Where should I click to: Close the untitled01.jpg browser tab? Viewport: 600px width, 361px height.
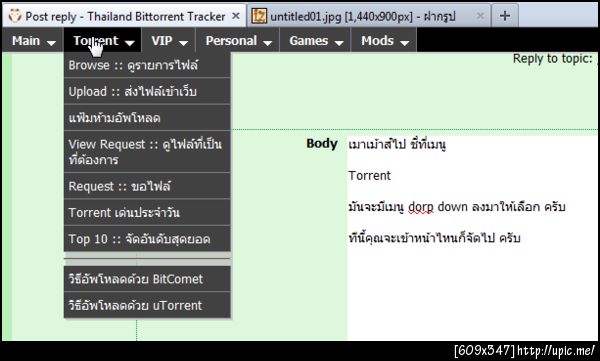point(480,16)
